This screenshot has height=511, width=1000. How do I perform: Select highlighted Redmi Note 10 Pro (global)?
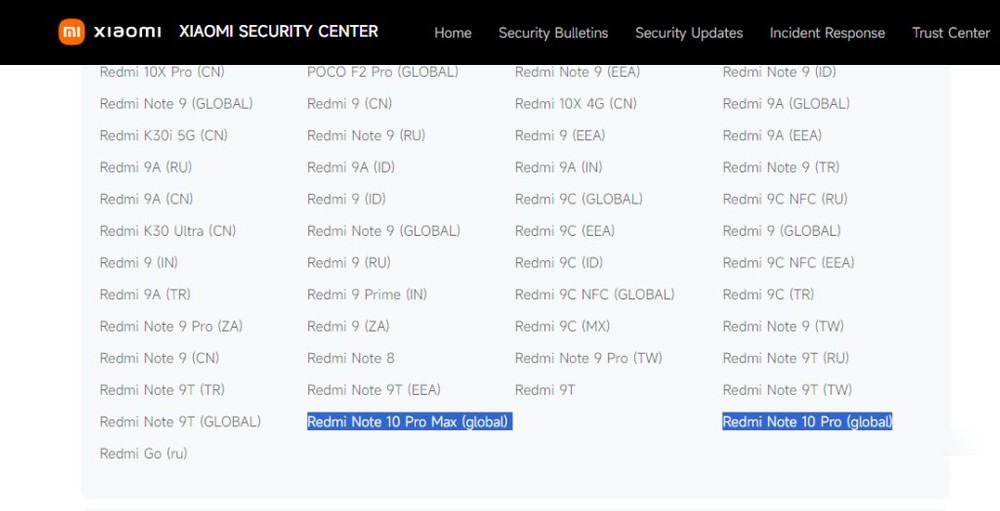click(x=807, y=422)
